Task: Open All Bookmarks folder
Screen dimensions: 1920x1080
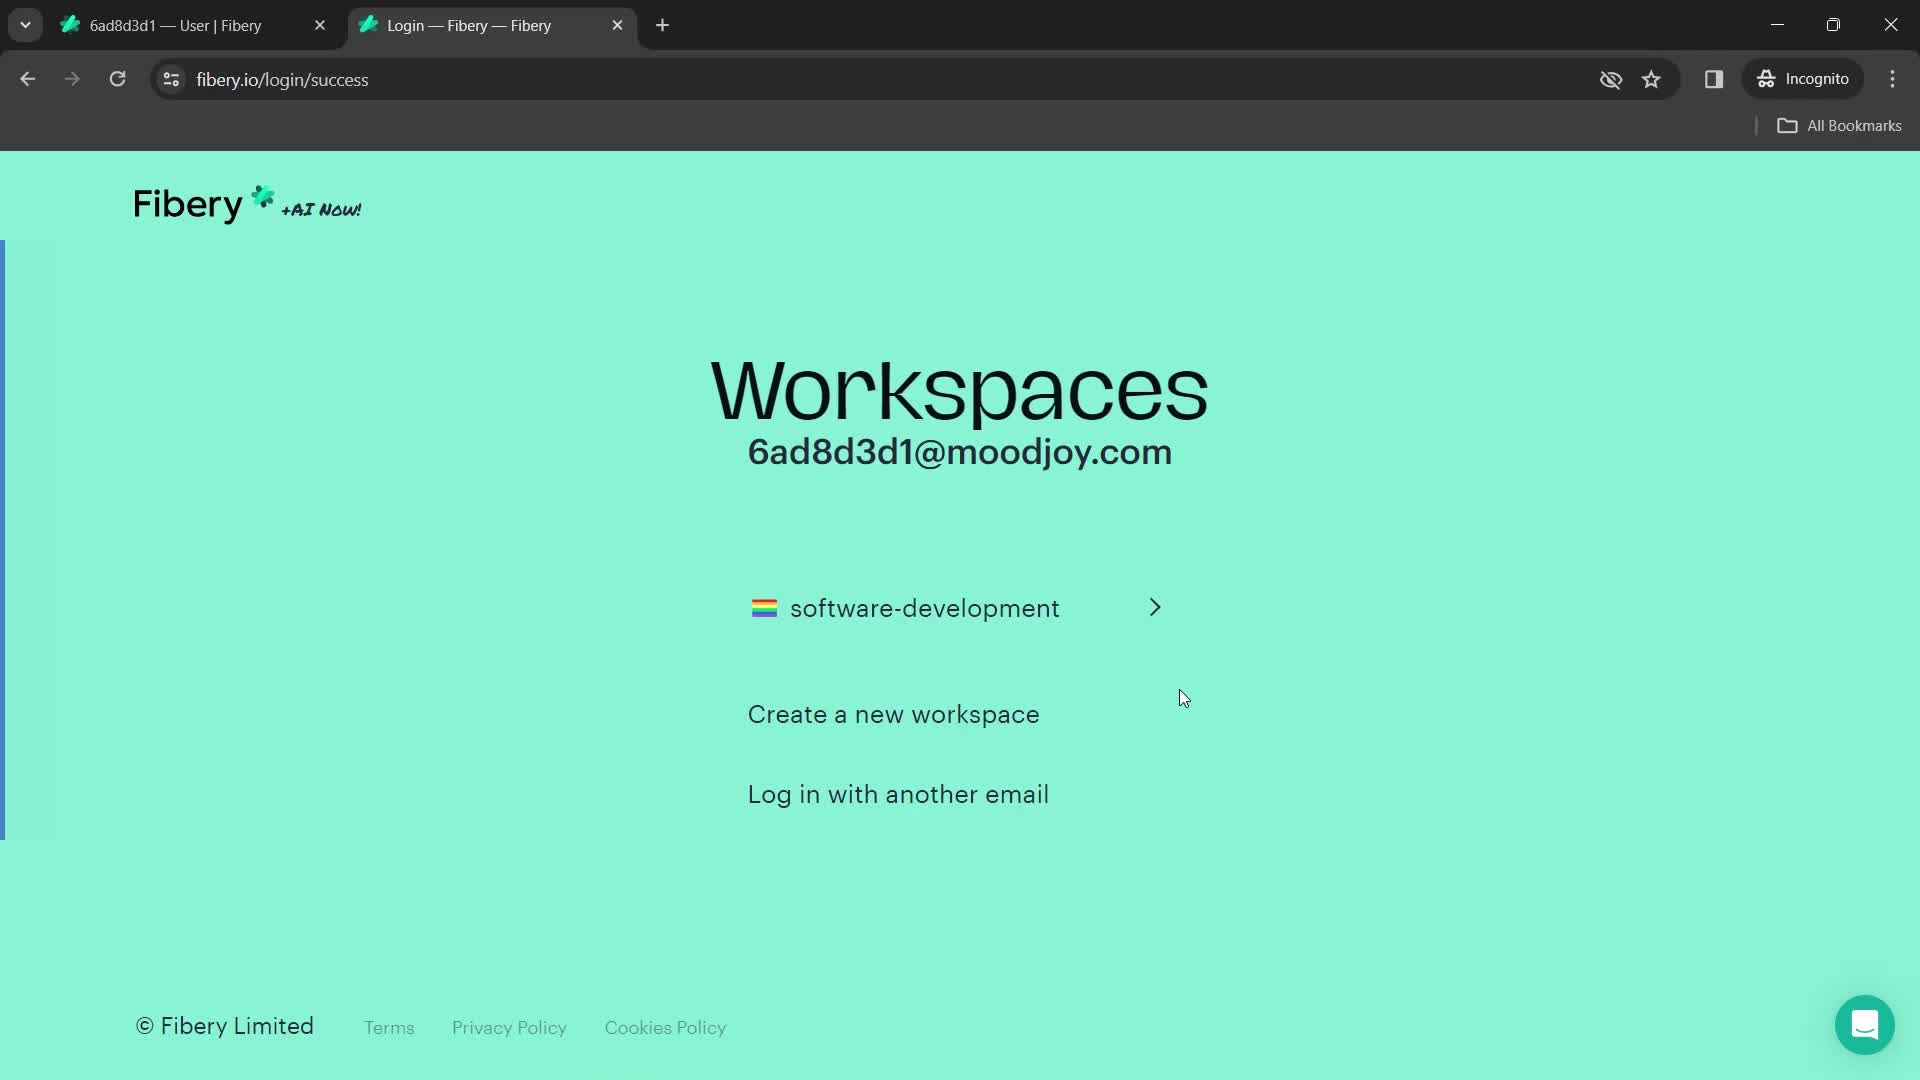Action: [1839, 126]
